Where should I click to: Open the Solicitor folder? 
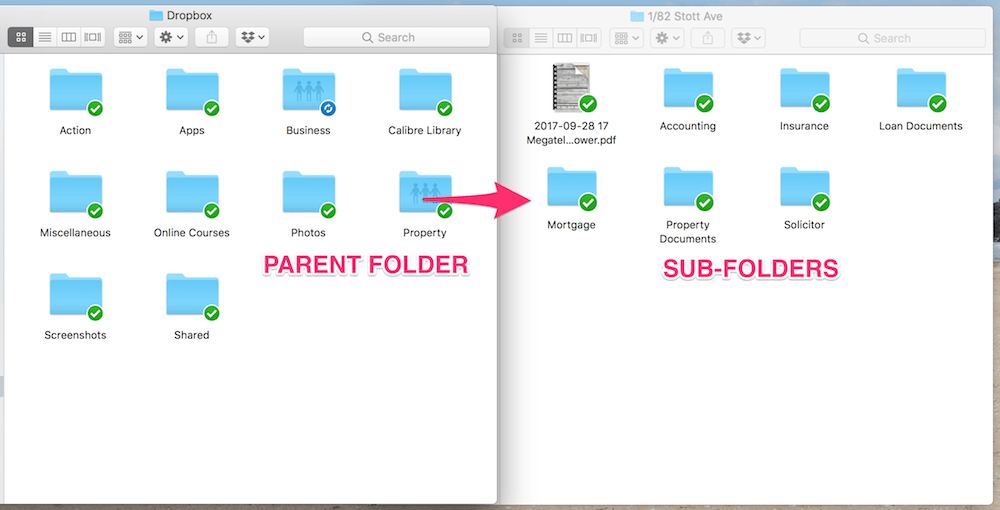[x=804, y=190]
